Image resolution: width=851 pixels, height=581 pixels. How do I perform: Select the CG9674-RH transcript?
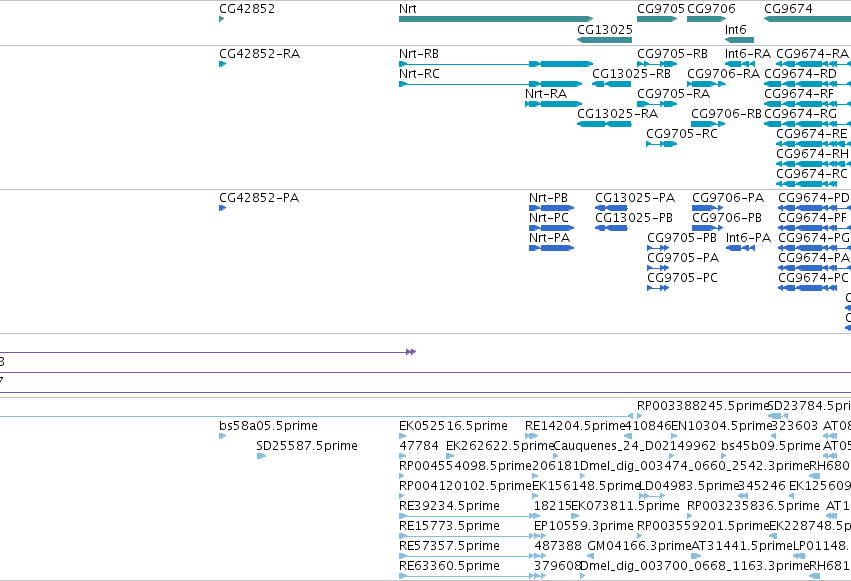[x=813, y=164]
